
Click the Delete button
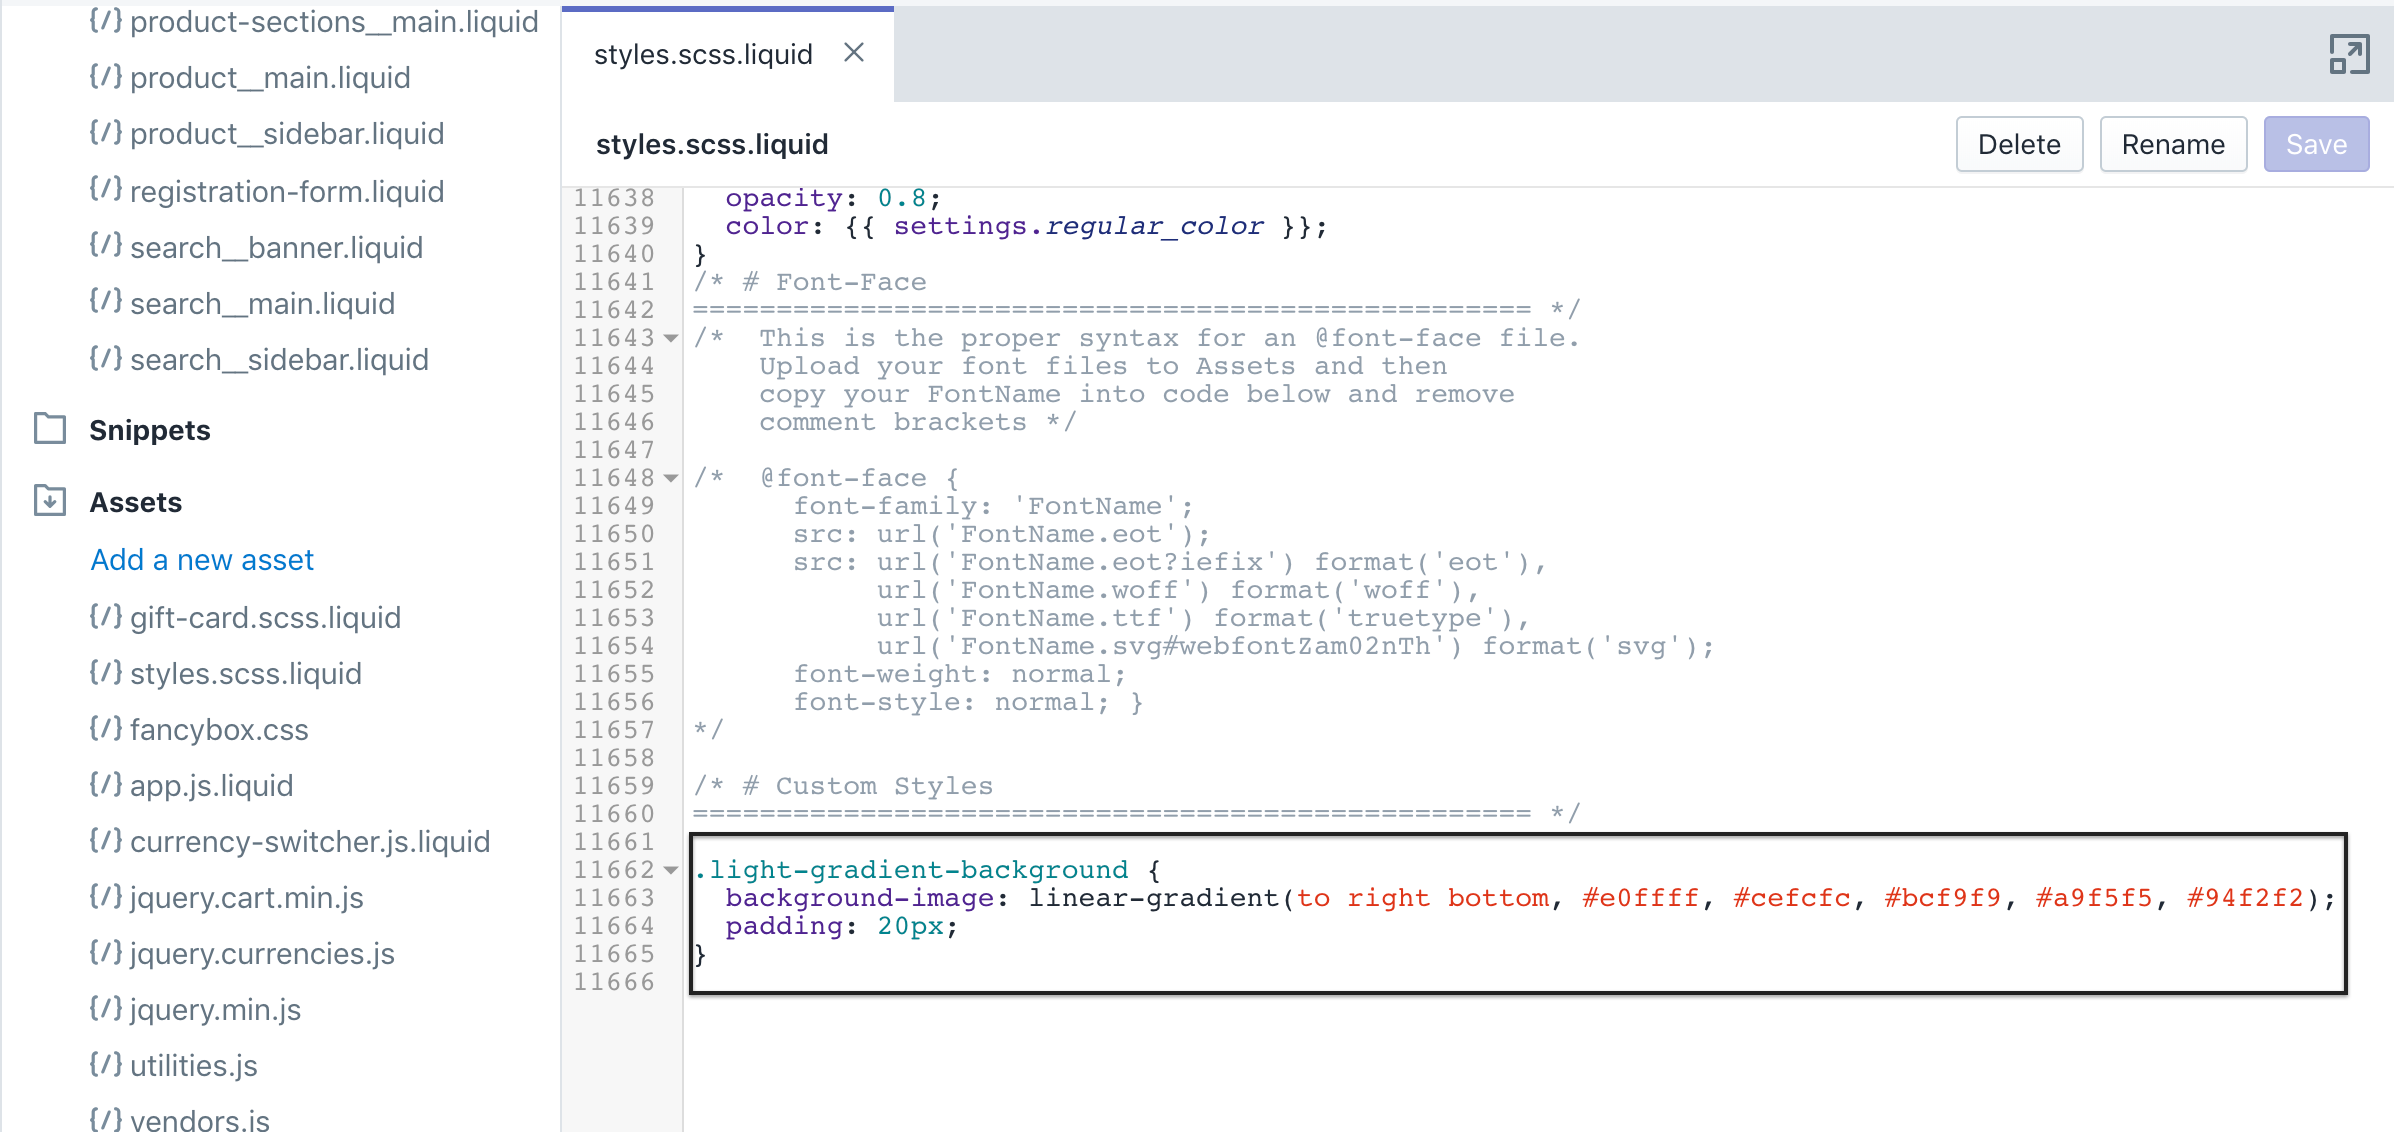click(2019, 143)
